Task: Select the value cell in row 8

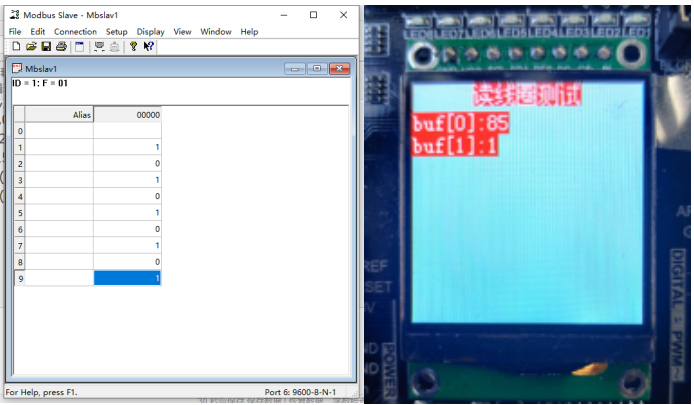Action: pyautogui.click(x=127, y=262)
